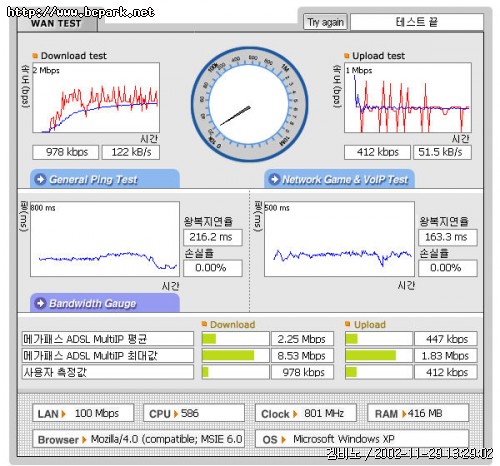Click the orange bullet beside Download test
Screen dimensions: 500x466
[35, 56]
